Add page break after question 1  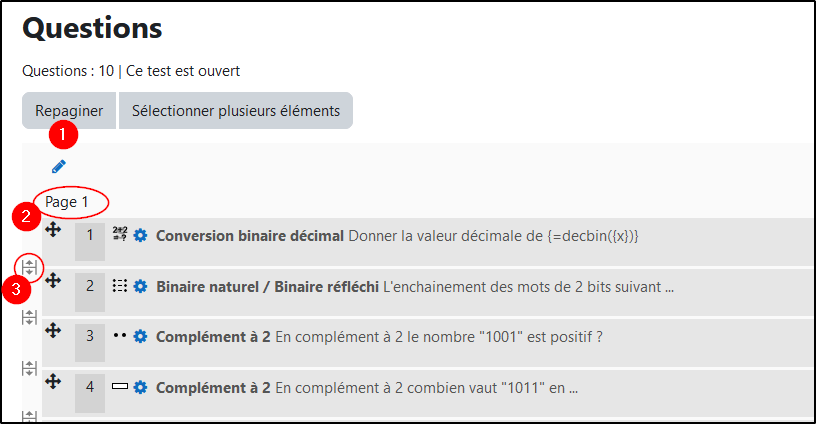[29, 267]
